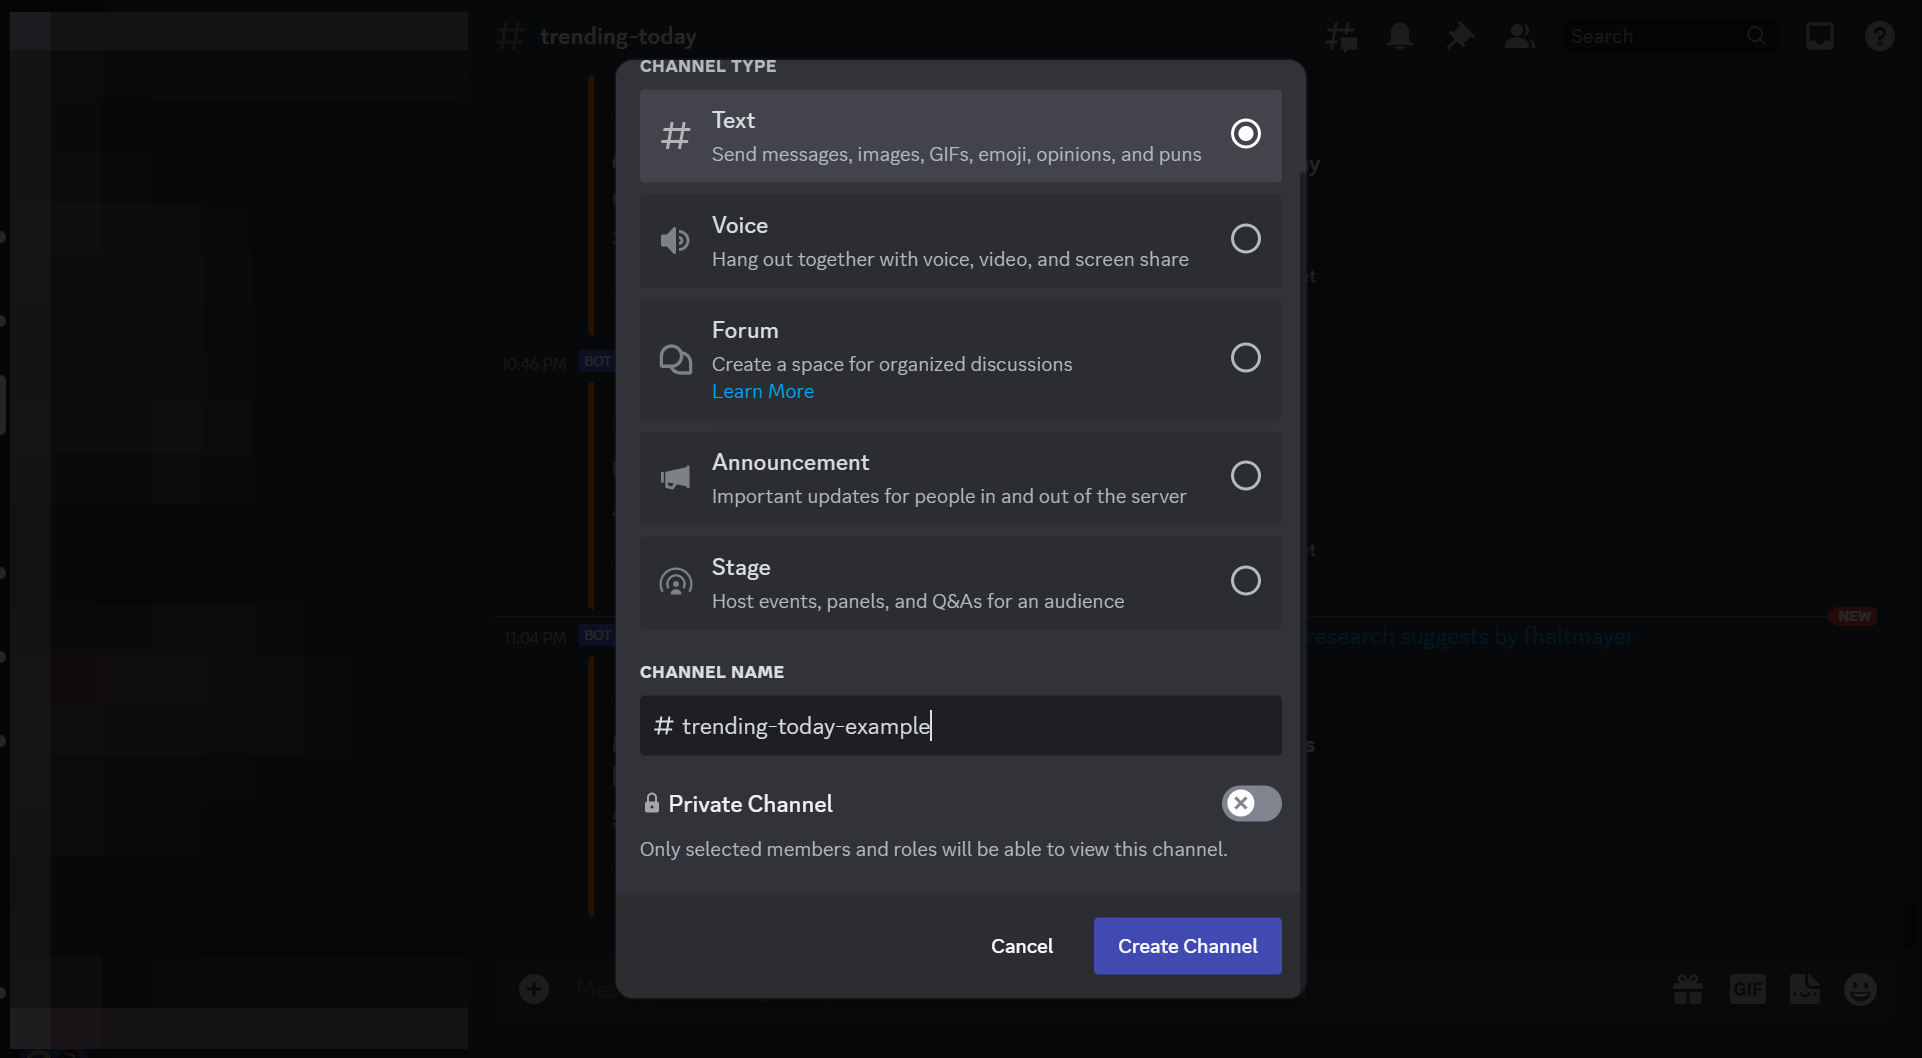Open the gift Nitro icon
The image size is (1922, 1058).
[1688, 990]
